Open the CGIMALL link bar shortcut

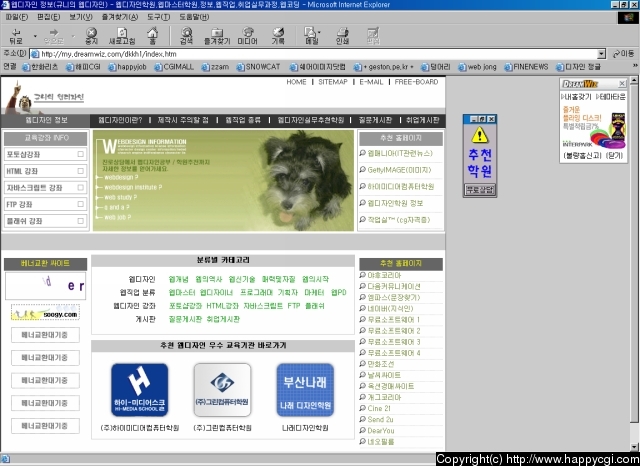(x=174, y=67)
